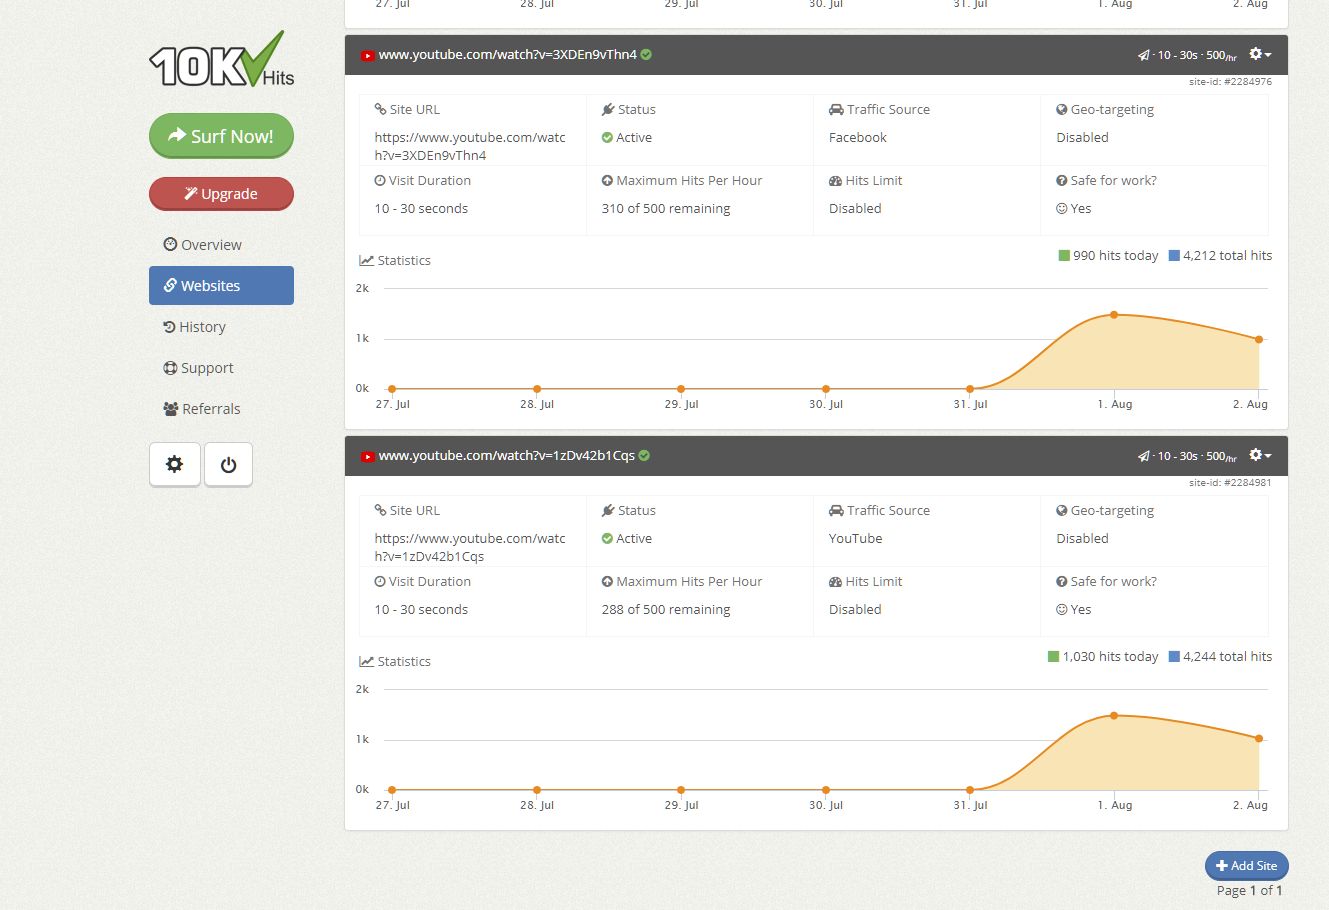Click green verified check next to 1zDv42b1Cqs

644,456
